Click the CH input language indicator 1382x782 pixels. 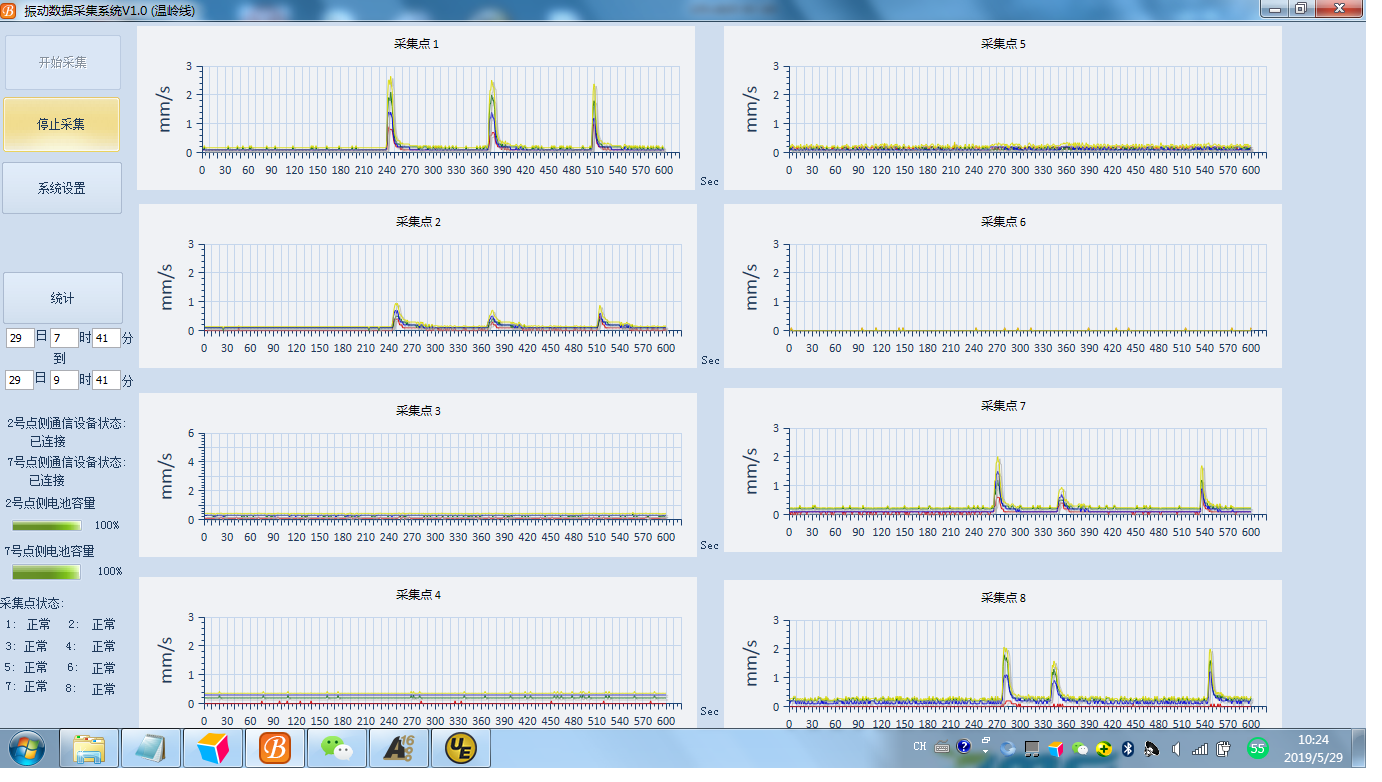[920, 747]
